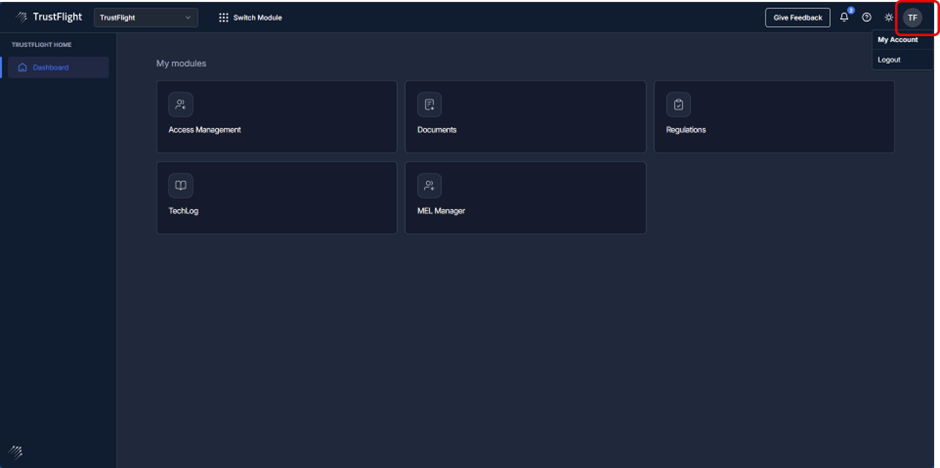Click the TrustFlight icon at bottom-left corner

16,451
